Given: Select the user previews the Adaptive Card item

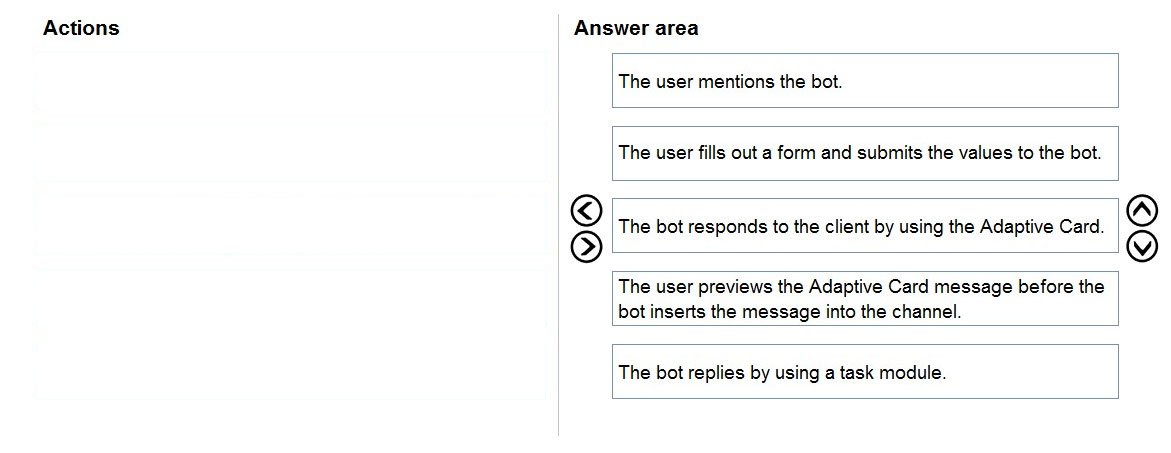Looking at the screenshot, I should coord(865,299).
